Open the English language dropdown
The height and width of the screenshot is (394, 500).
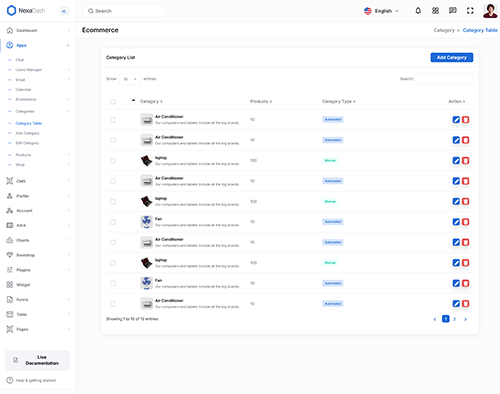click(x=381, y=11)
